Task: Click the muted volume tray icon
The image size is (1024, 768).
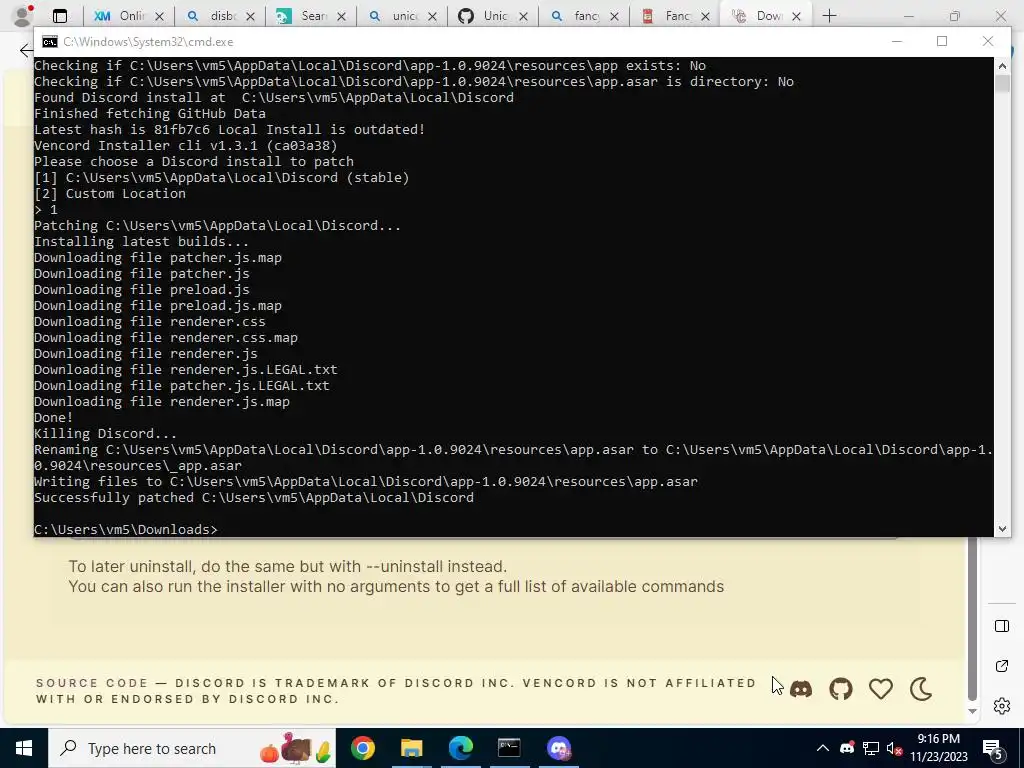Action: (895, 748)
